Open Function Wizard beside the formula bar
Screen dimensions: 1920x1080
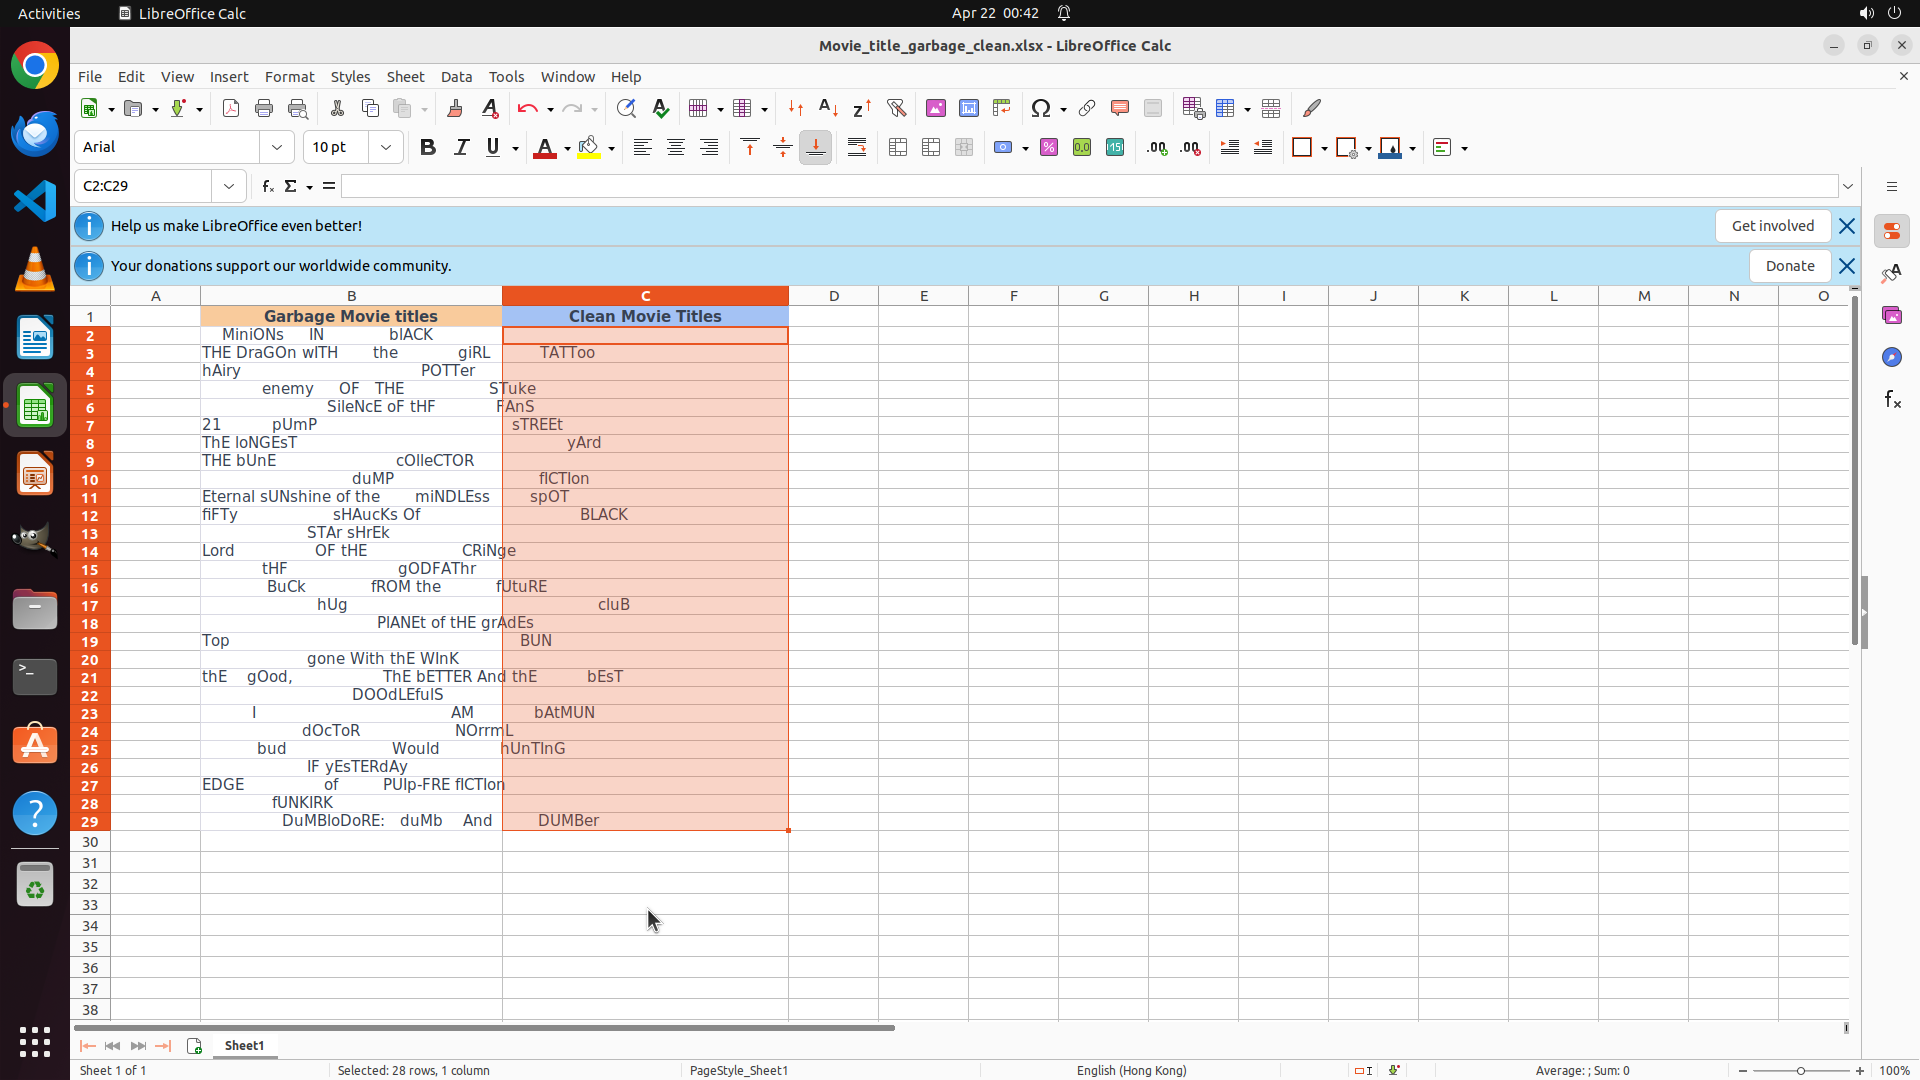point(267,186)
